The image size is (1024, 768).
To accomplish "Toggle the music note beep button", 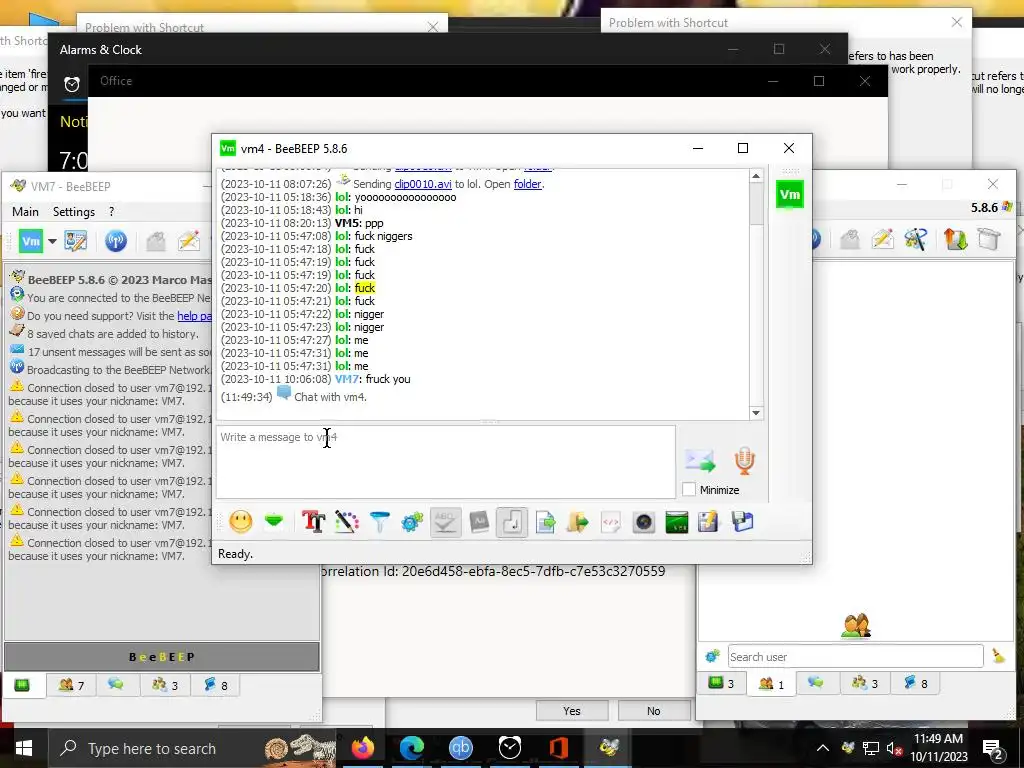I will (x=512, y=522).
